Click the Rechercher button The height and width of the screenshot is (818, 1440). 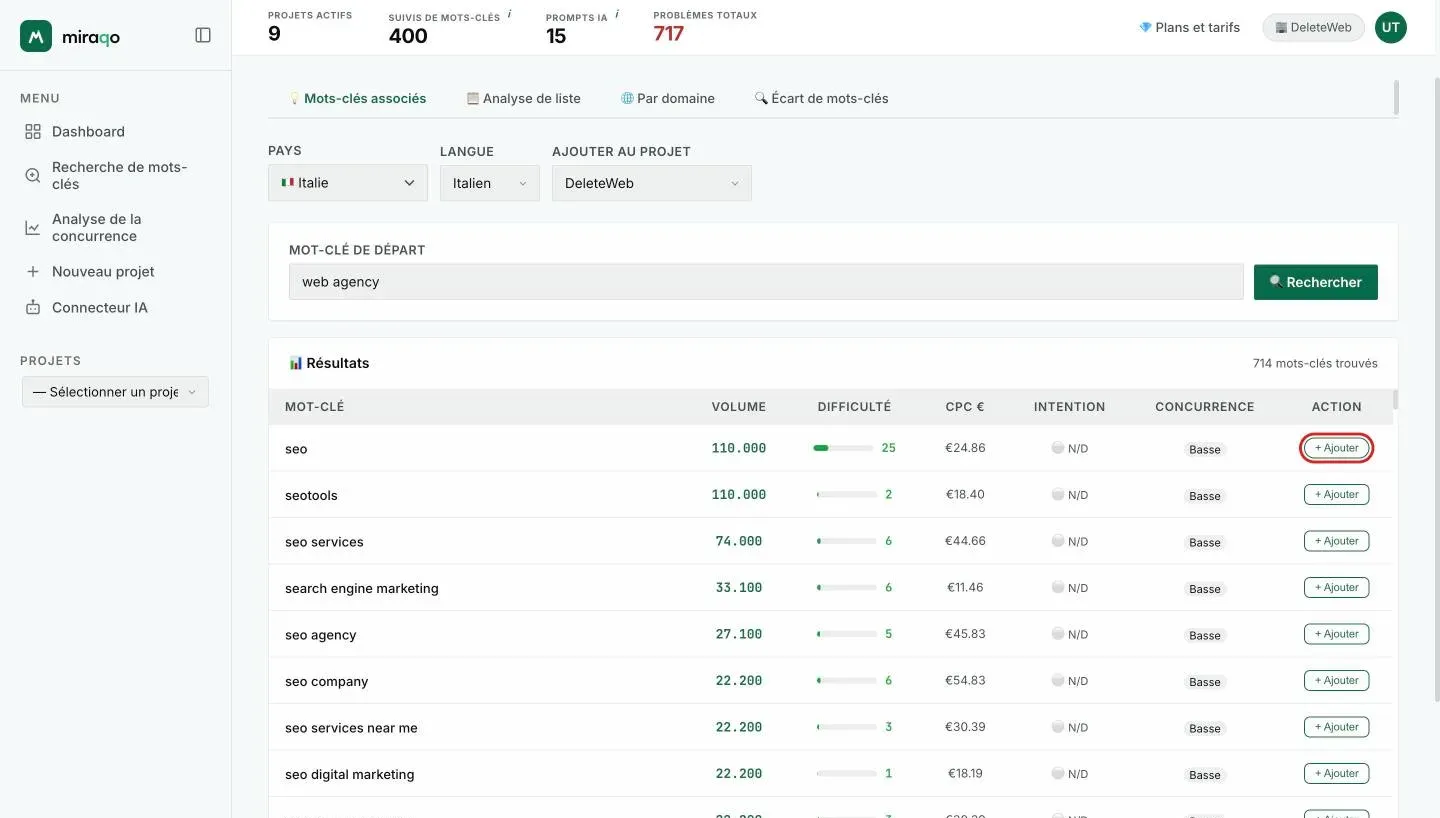[x=1316, y=282]
